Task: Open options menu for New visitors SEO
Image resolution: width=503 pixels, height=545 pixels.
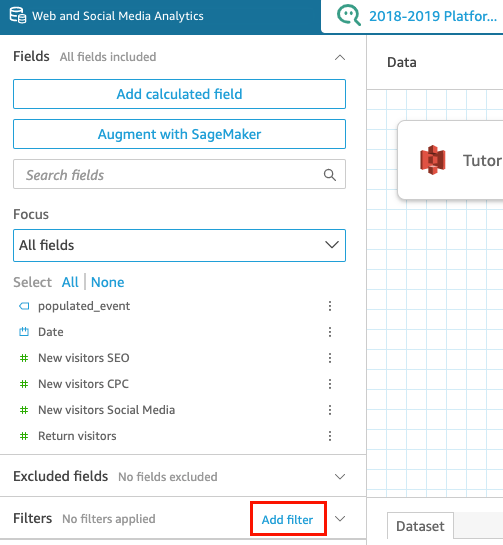Action: pos(330,358)
